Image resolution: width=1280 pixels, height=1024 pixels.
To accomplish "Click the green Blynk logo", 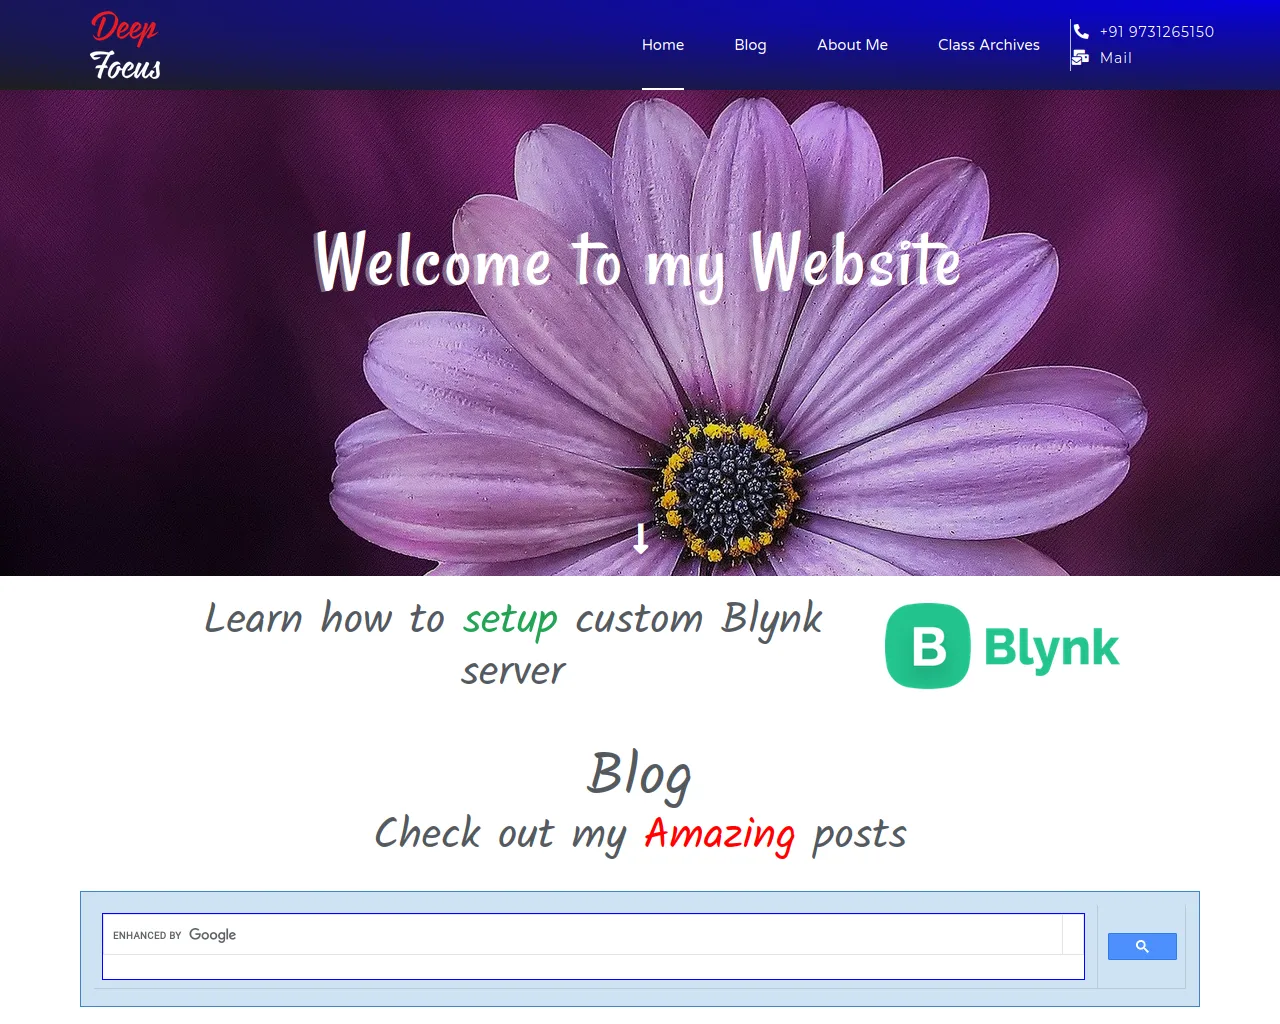I will coord(1002,646).
